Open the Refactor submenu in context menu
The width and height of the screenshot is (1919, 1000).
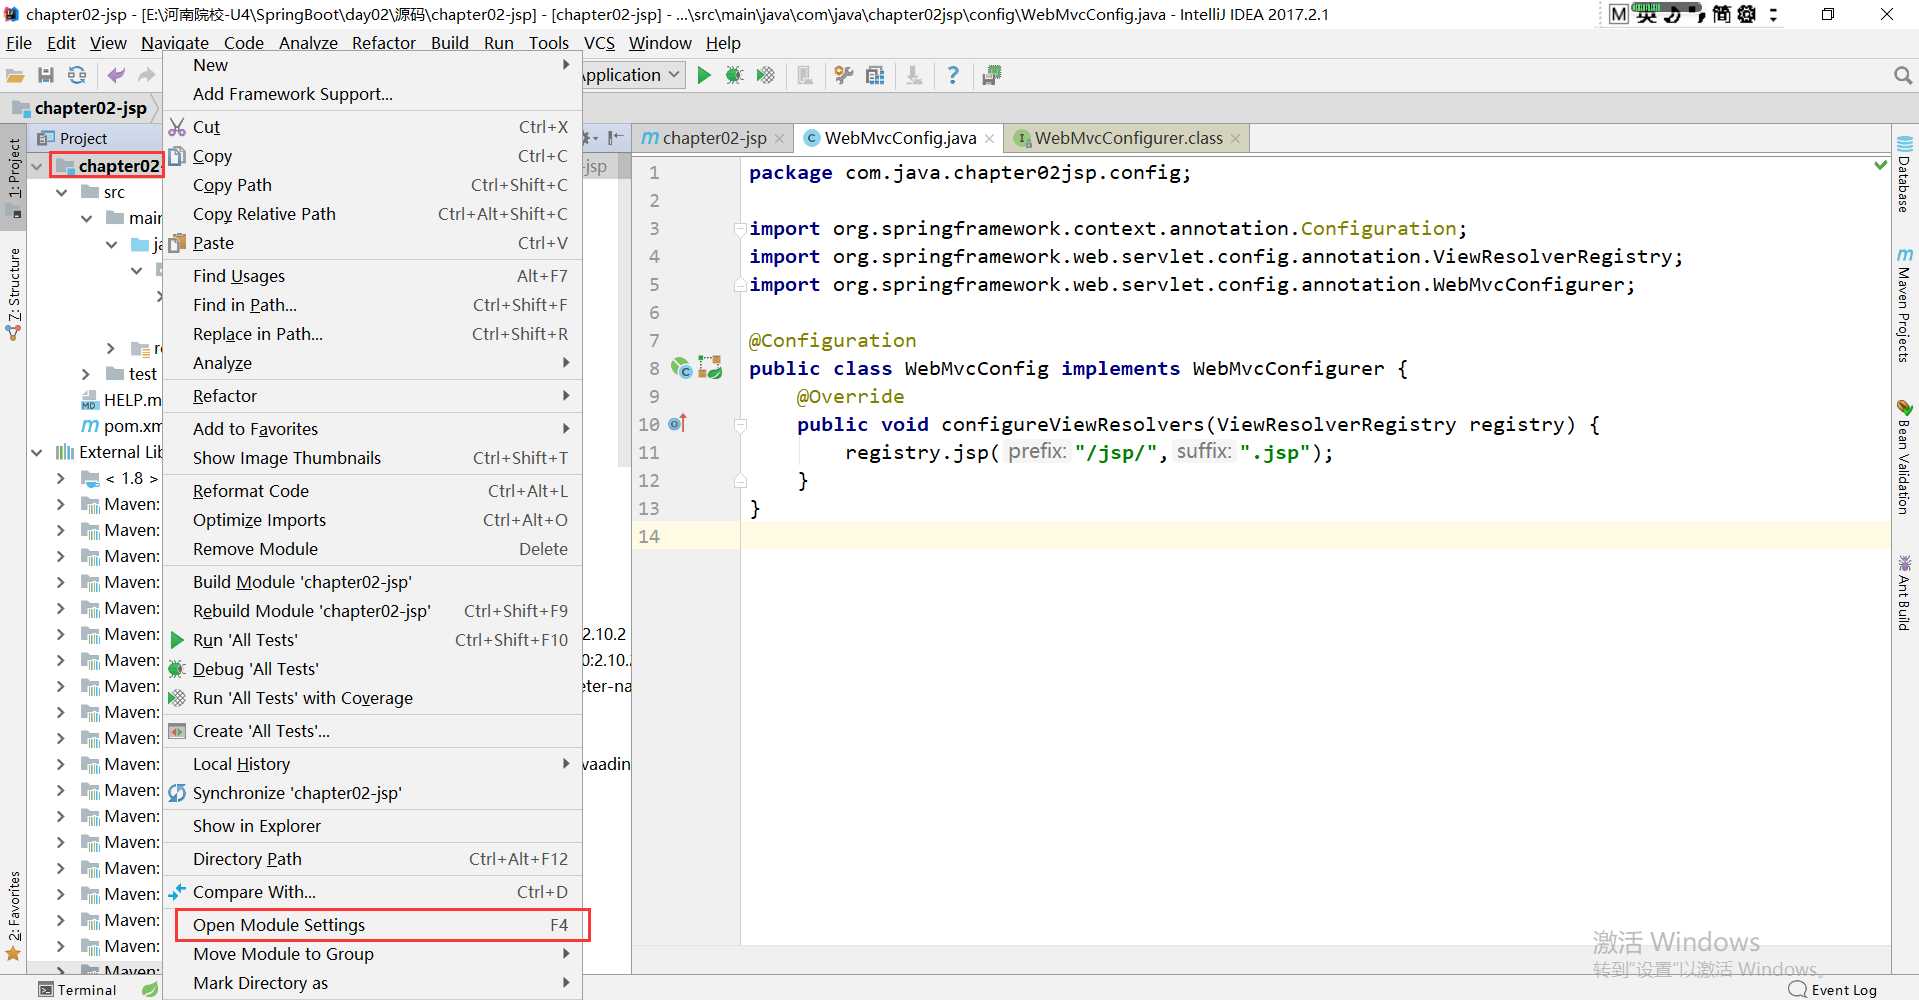(372, 396)
